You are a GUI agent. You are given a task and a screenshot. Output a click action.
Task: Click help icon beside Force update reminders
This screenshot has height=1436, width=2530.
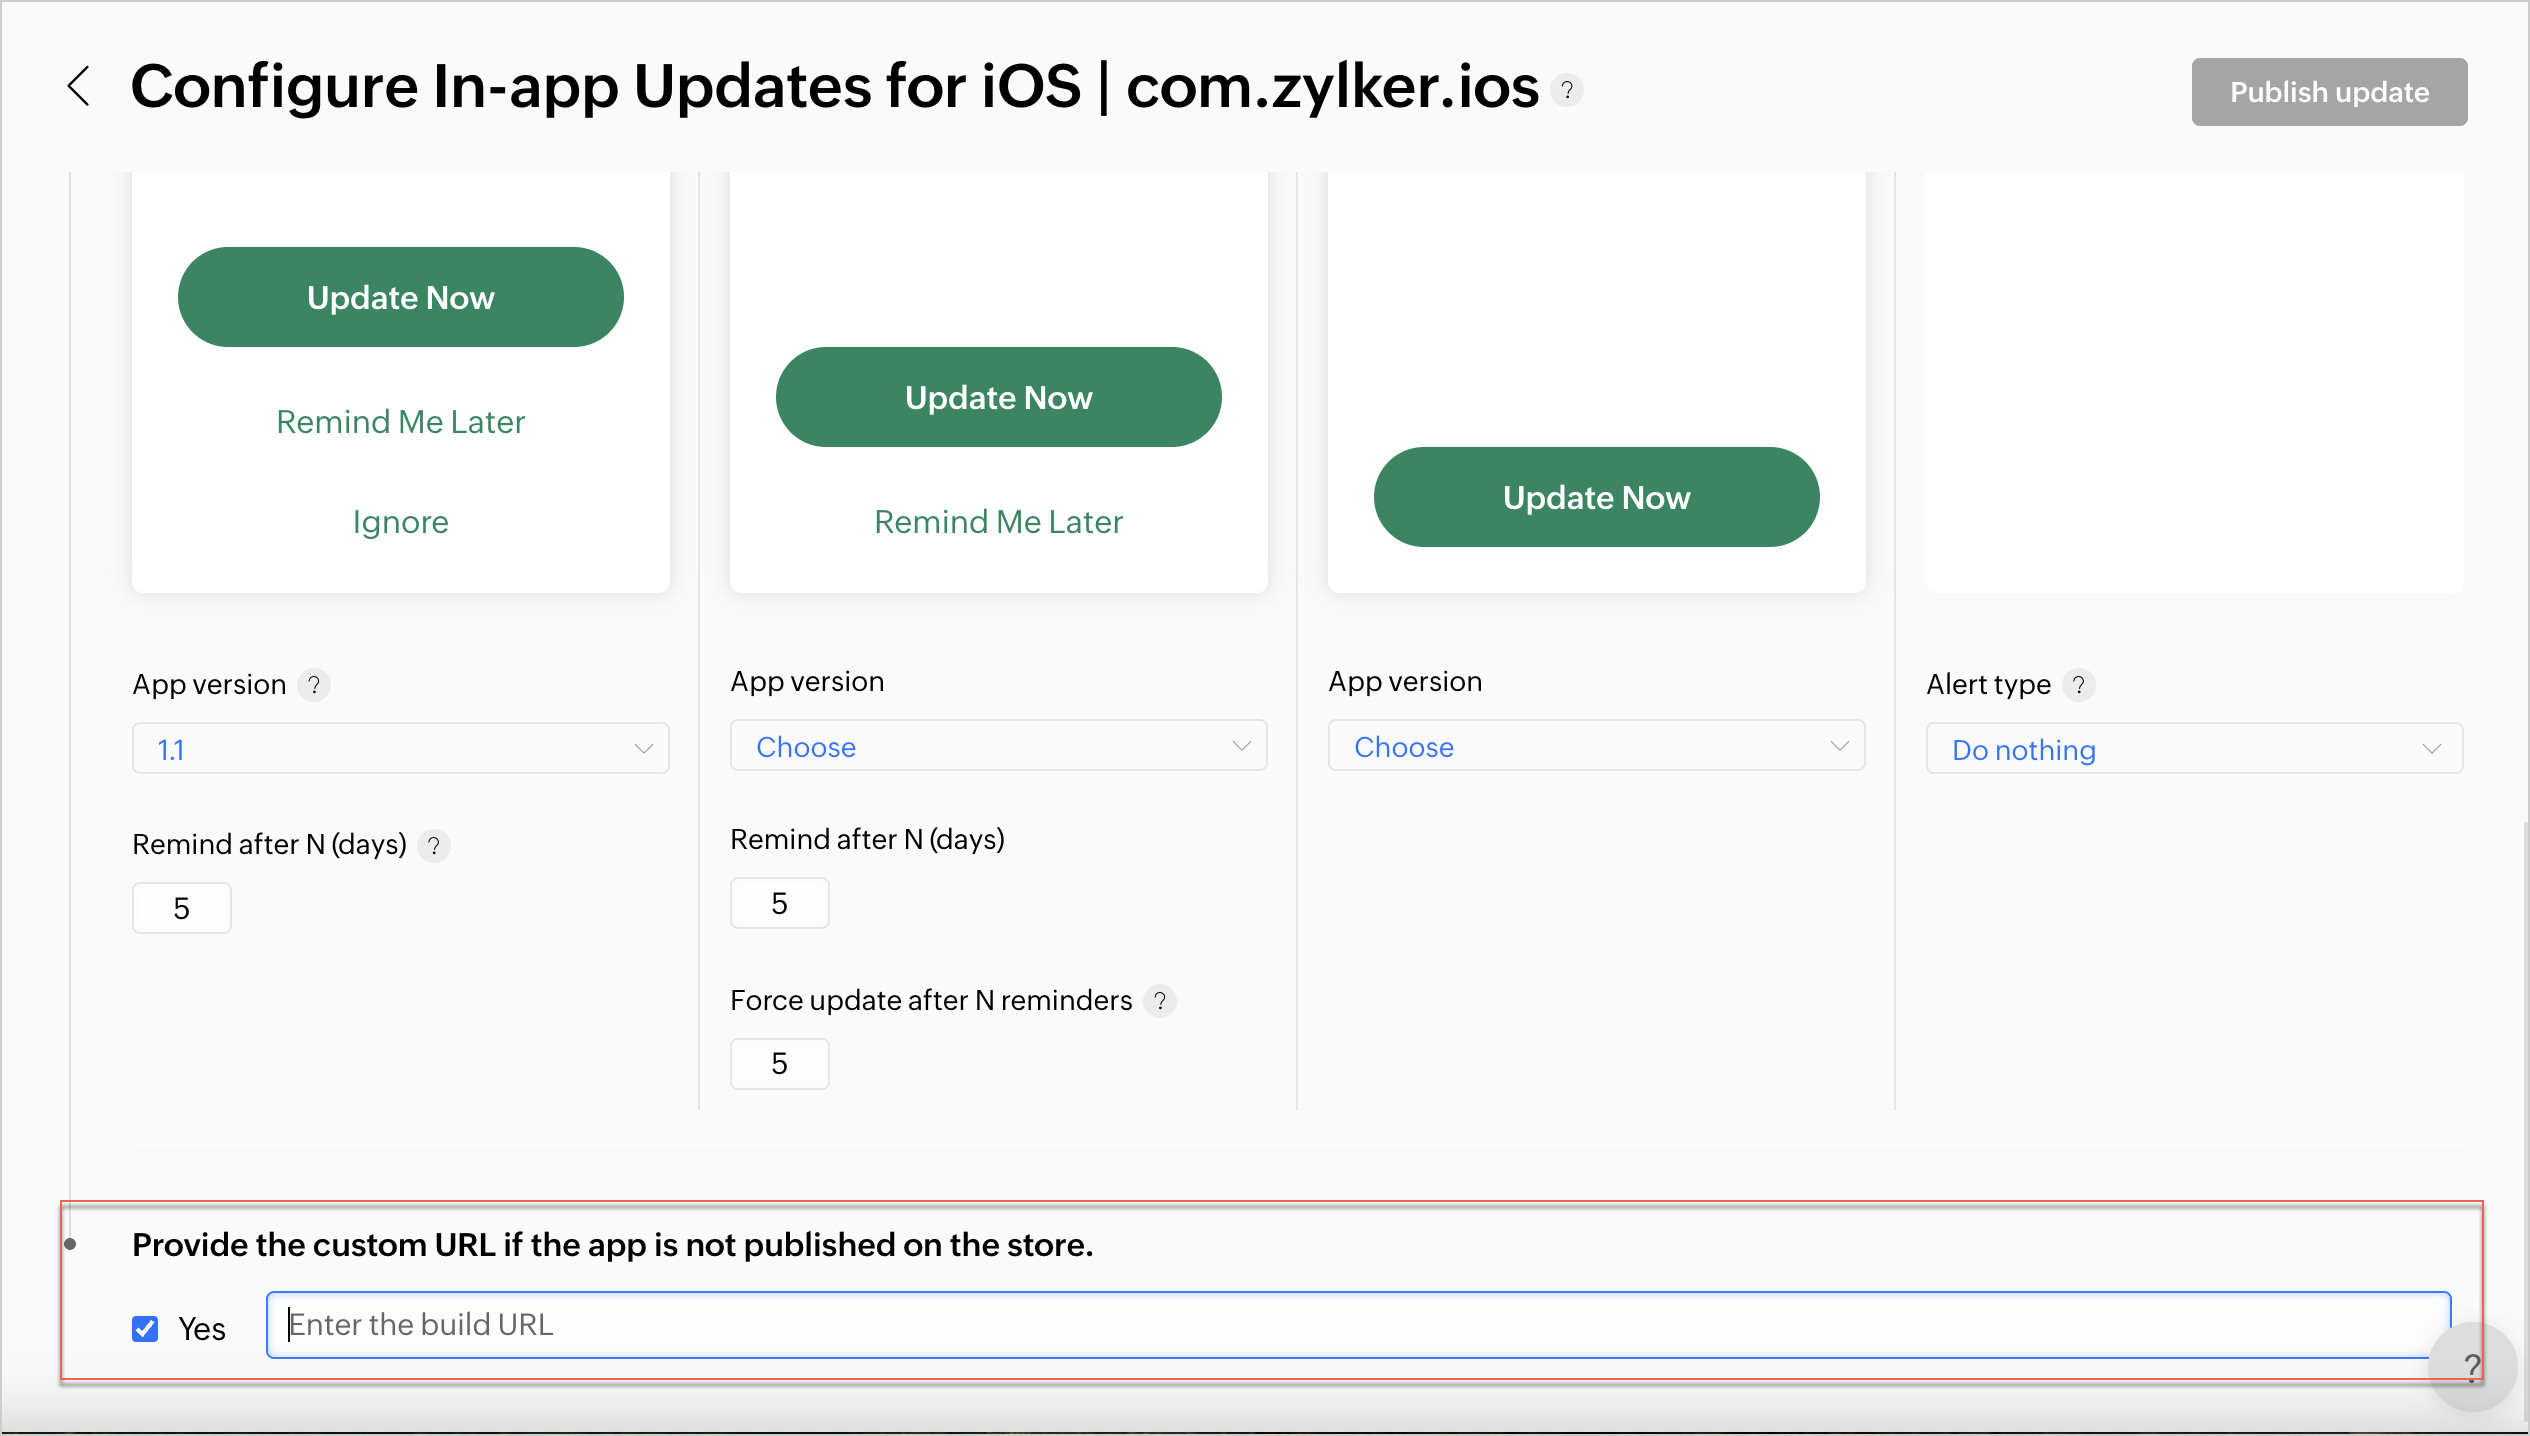click(1160, 1001)
